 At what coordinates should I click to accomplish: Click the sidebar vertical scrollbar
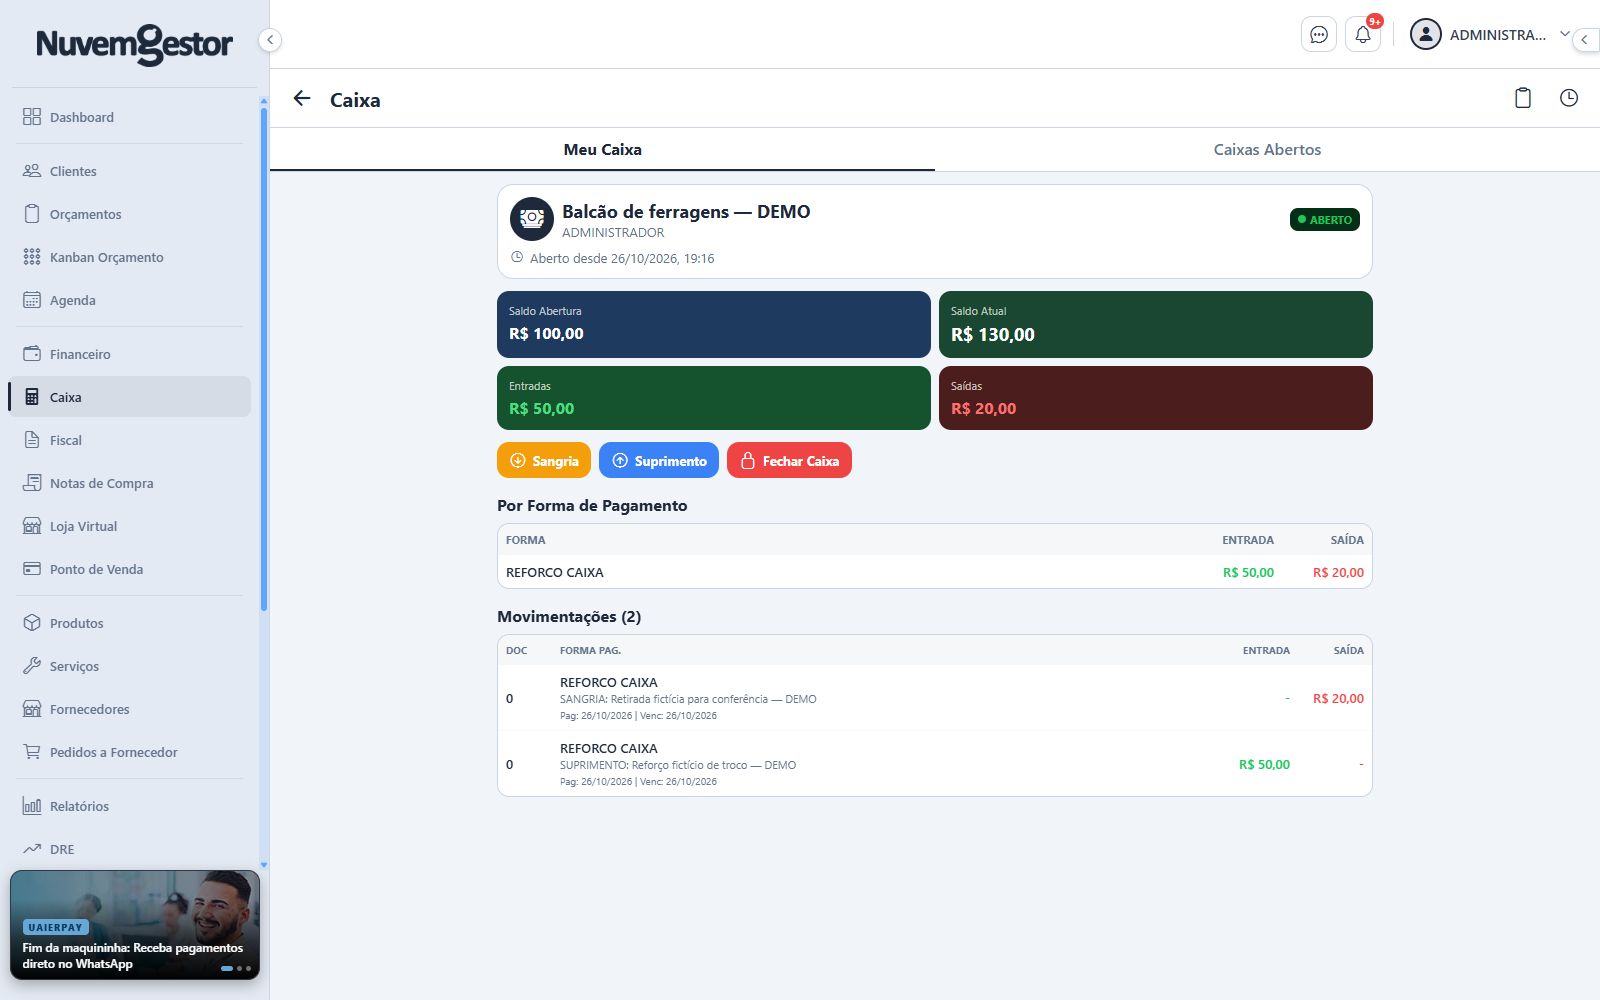[264, 360]
